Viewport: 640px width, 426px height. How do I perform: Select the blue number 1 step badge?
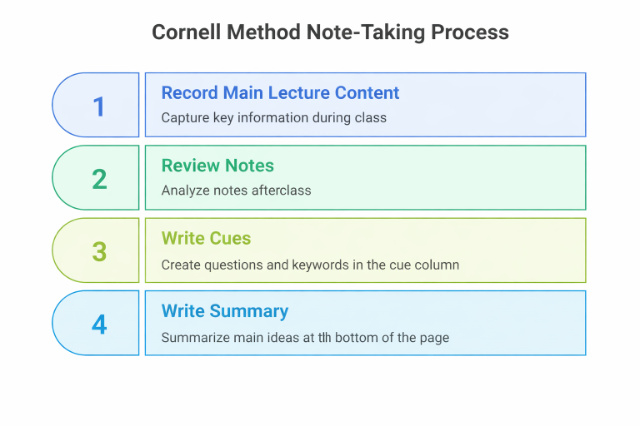click(98, 105)
